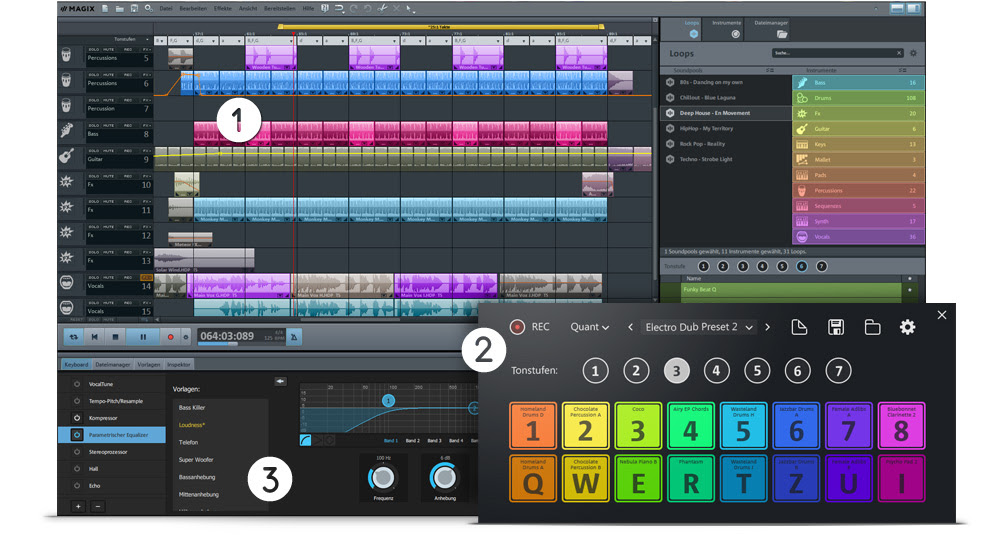982x535 pixels.
Task: Click the guitar icon of track 9
Action: [x=66, y=156]
